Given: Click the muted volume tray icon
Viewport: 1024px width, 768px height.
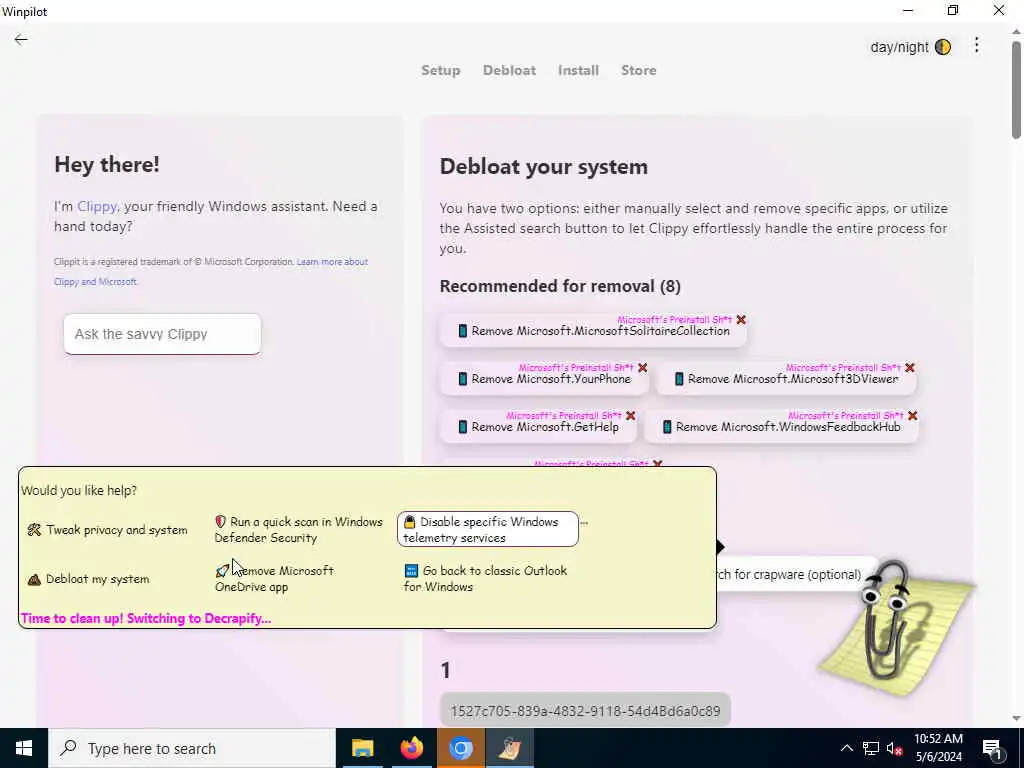Looking at the screenshot, I should tap(895, 749).
